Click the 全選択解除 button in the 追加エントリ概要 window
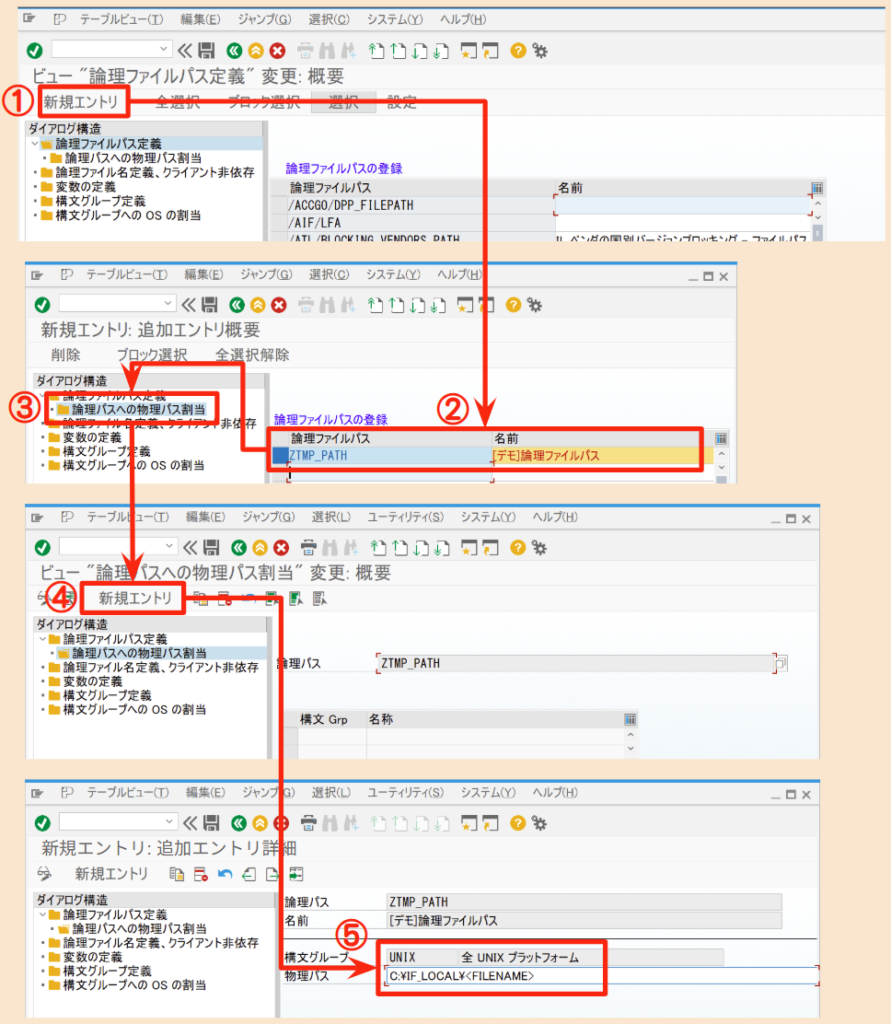891x1024 pixels. (252, 355)
